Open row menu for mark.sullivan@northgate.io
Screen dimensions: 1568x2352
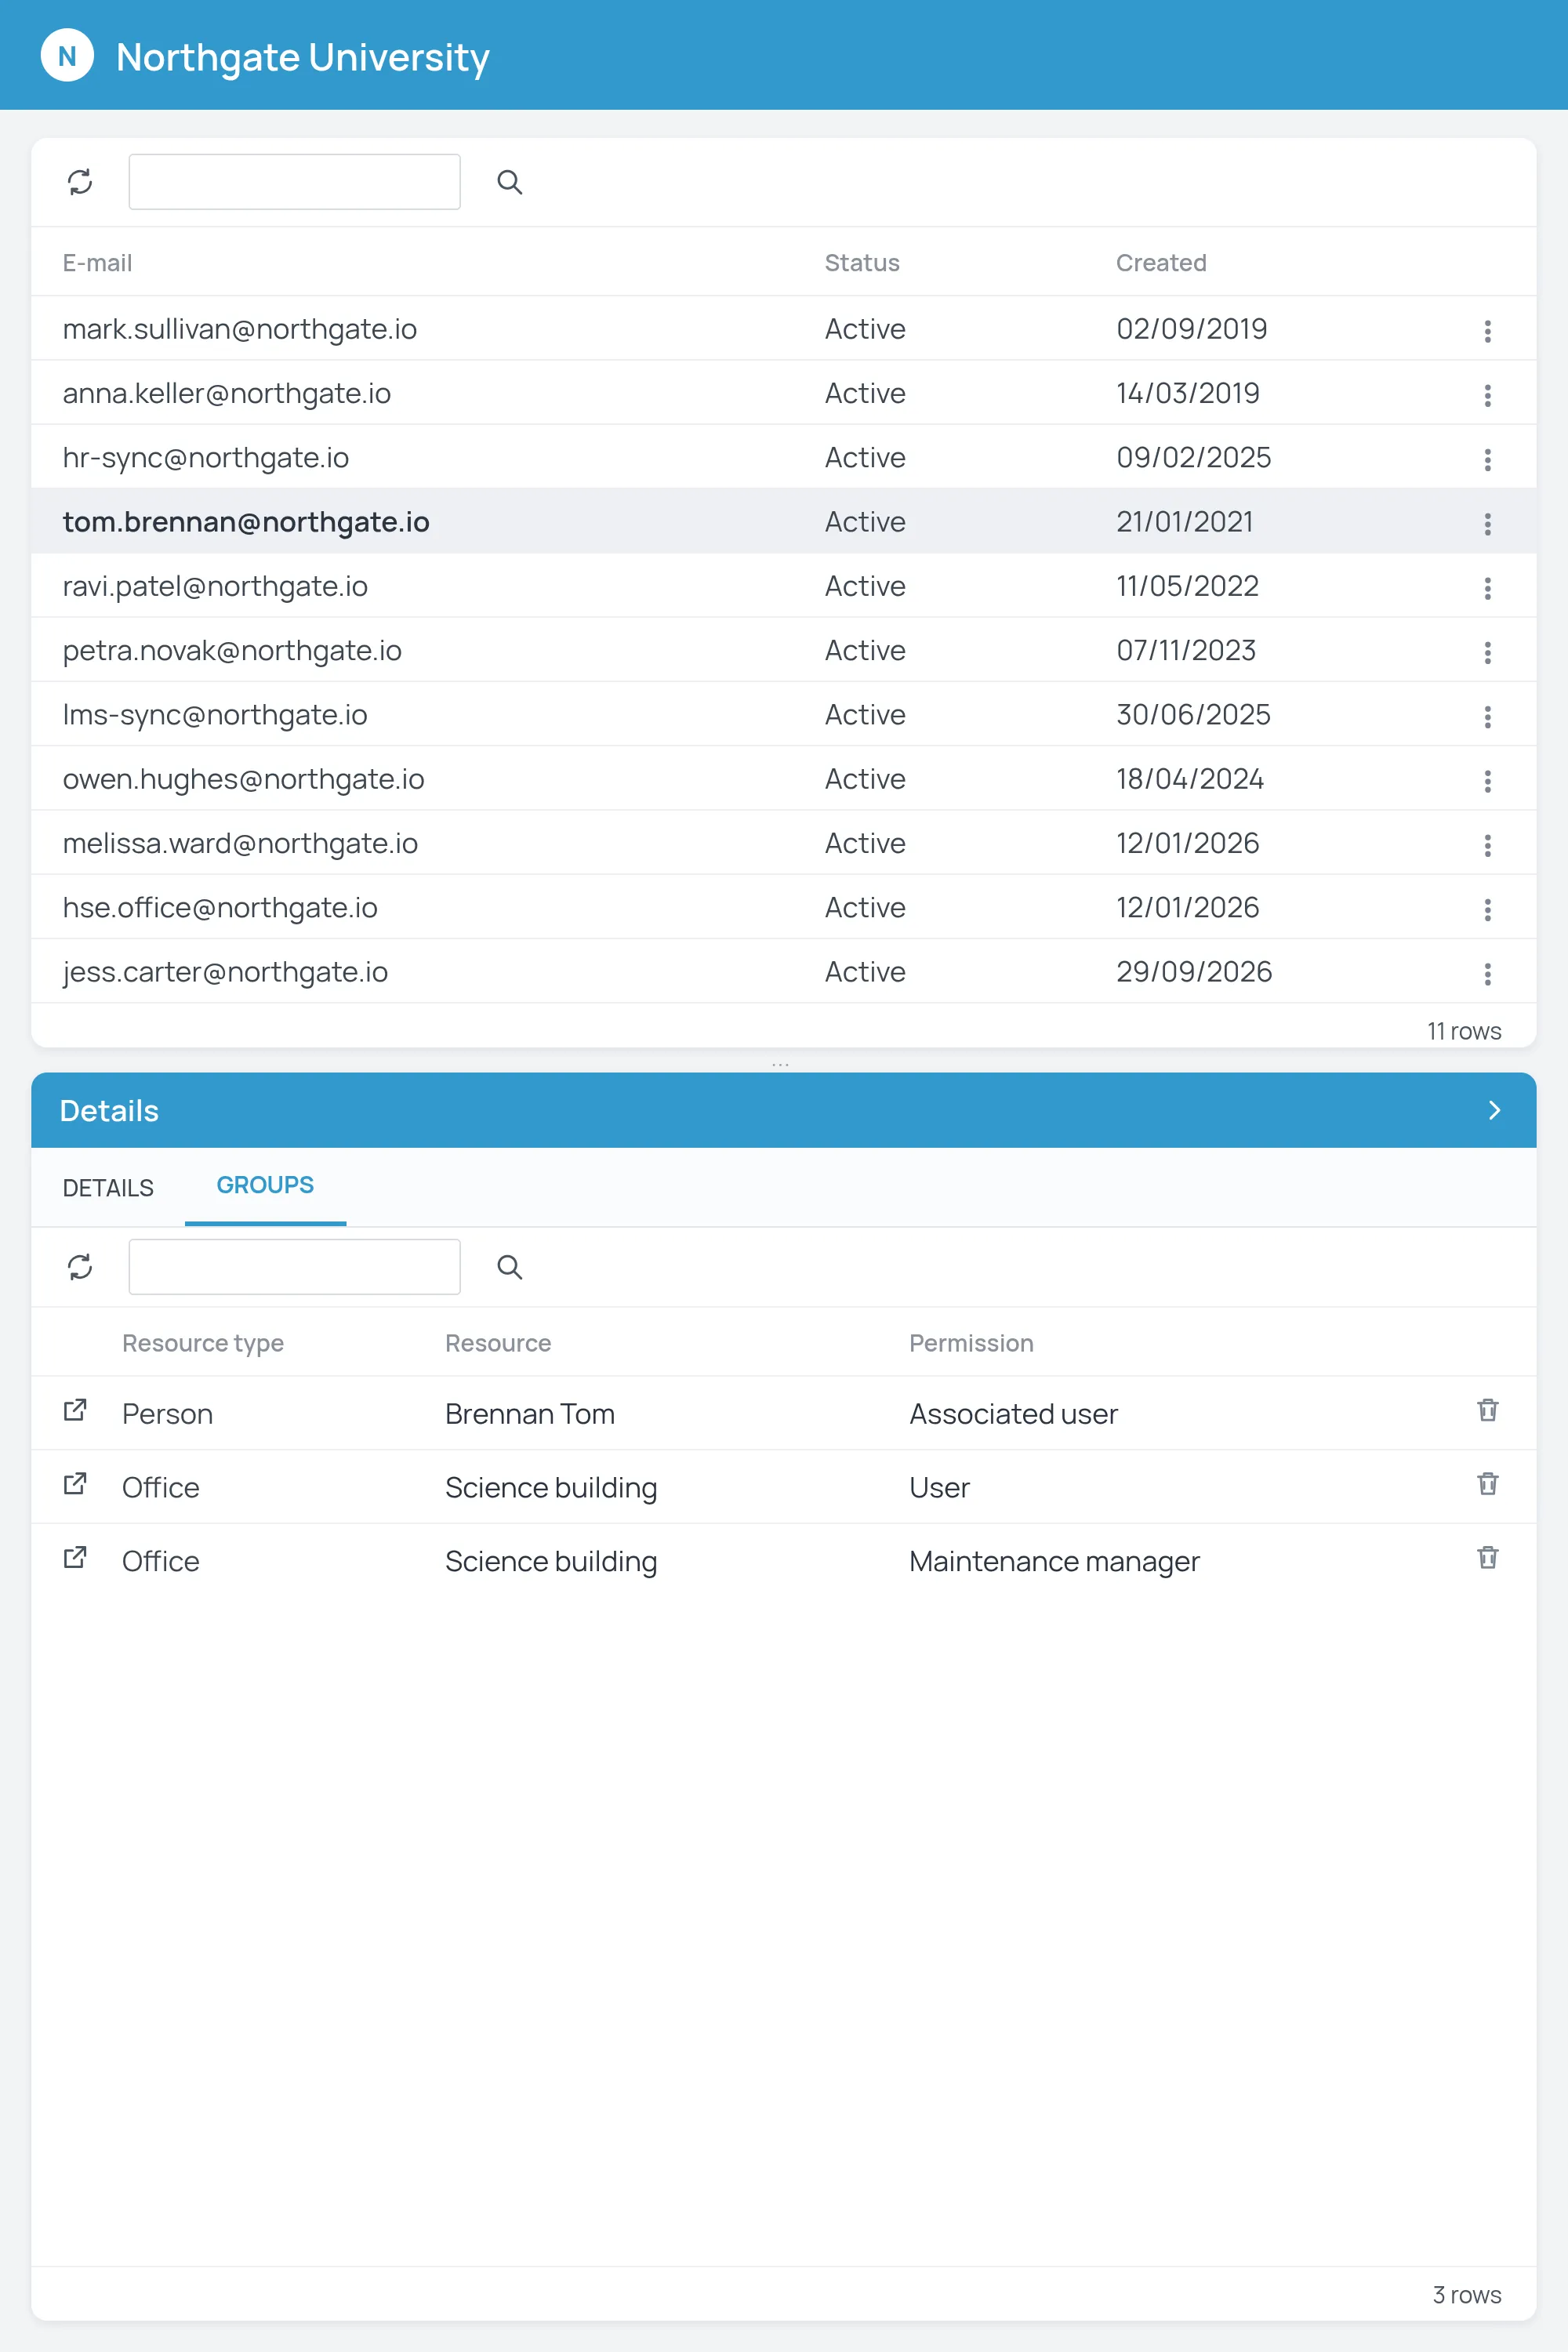tap(1488, 331)
